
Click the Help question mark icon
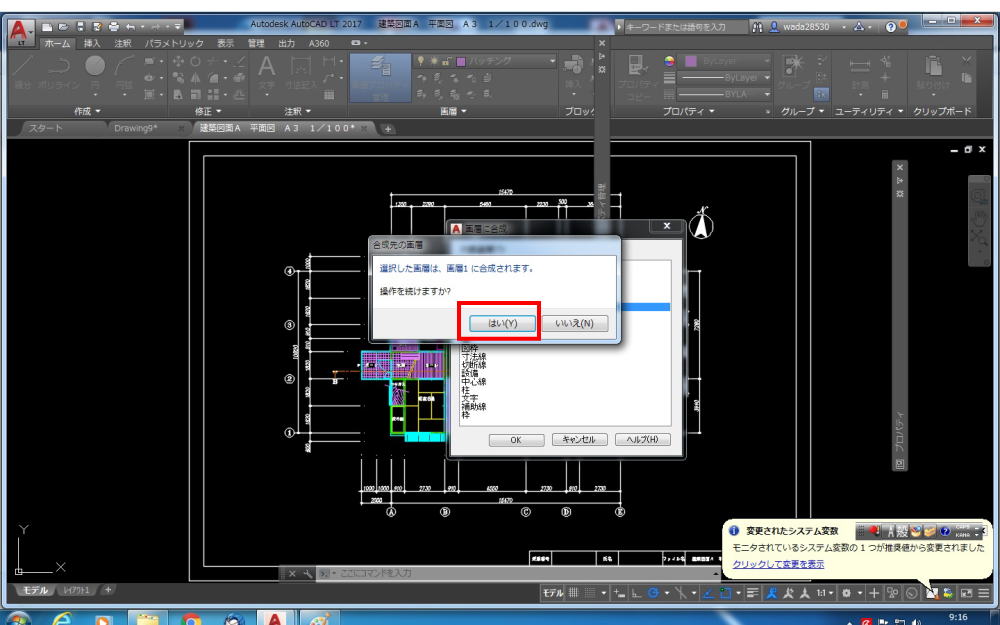click(890, 27)
